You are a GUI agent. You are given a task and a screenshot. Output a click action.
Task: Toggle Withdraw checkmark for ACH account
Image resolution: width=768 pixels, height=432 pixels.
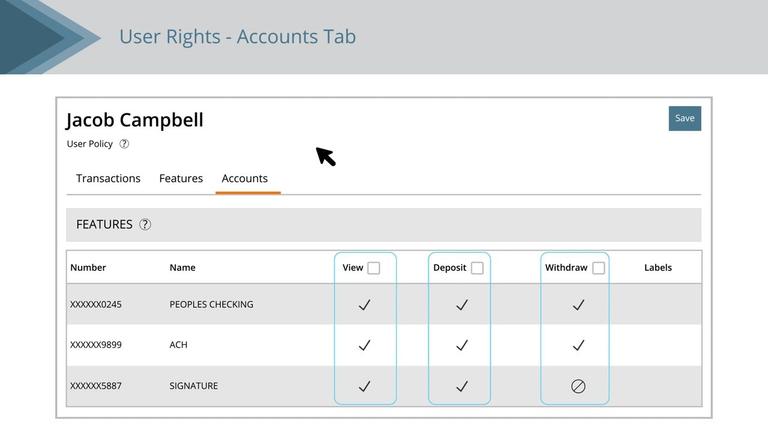click(578, 345)
